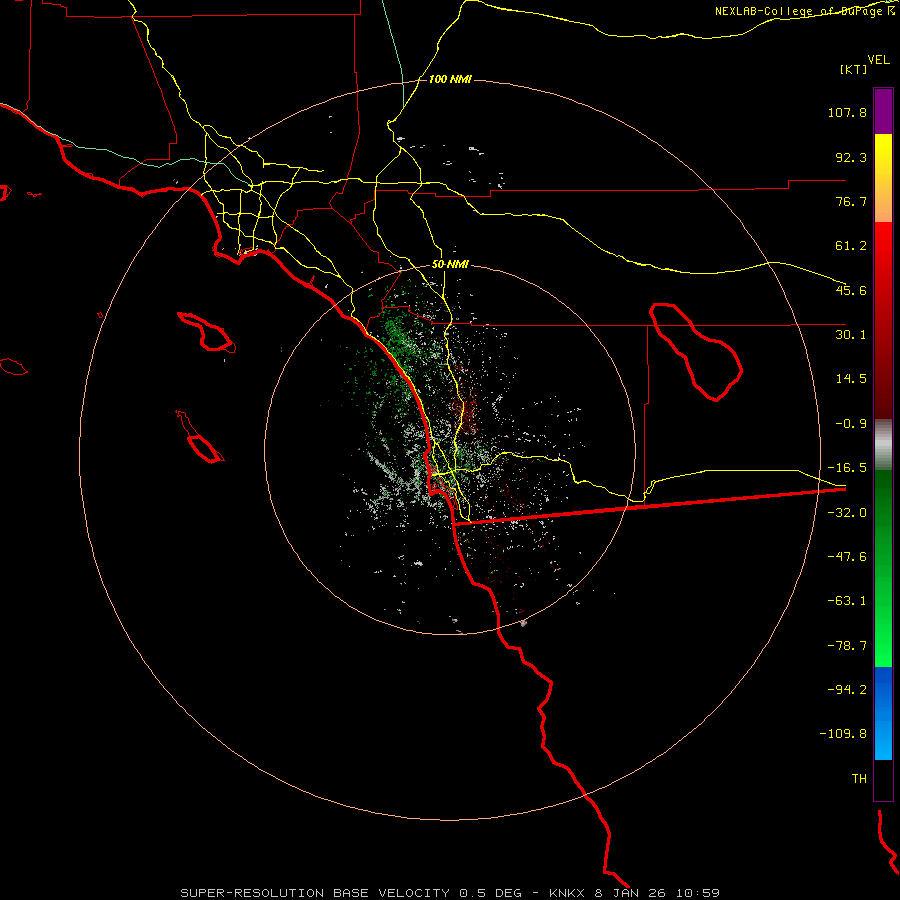The image size is (900, 900).
Task: Click the Salton Sea outline on map
Action: 696,351
